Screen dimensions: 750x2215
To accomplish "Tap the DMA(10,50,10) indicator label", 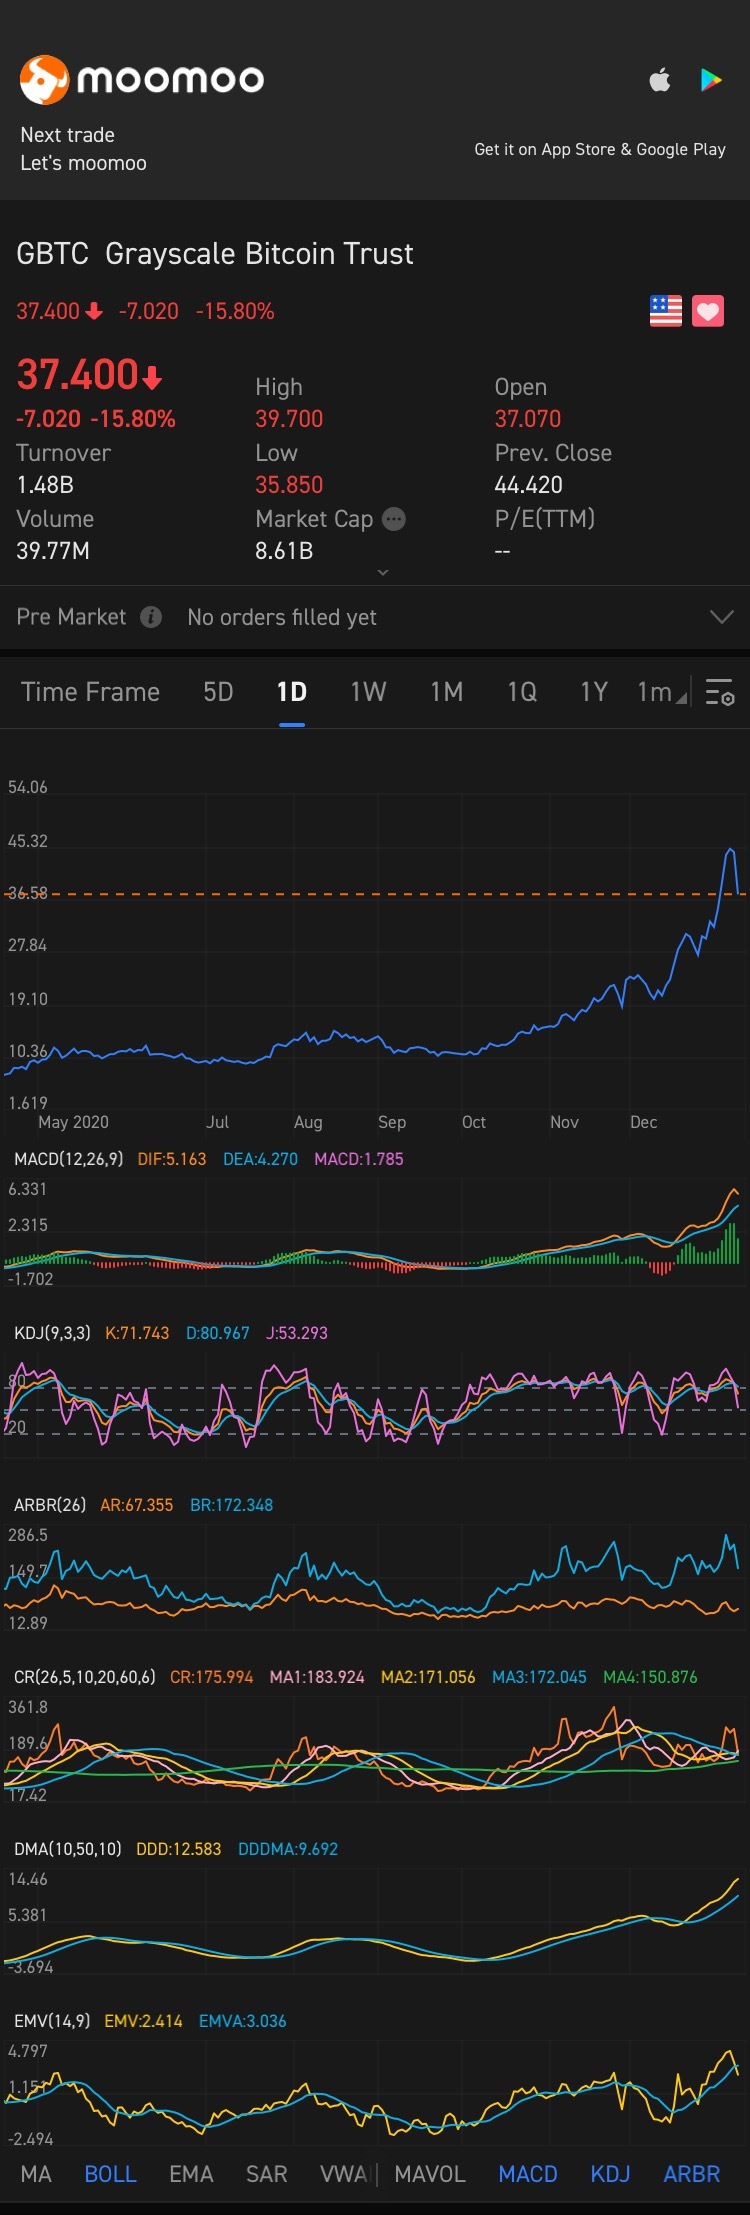I will click(x=68, y=1849).
